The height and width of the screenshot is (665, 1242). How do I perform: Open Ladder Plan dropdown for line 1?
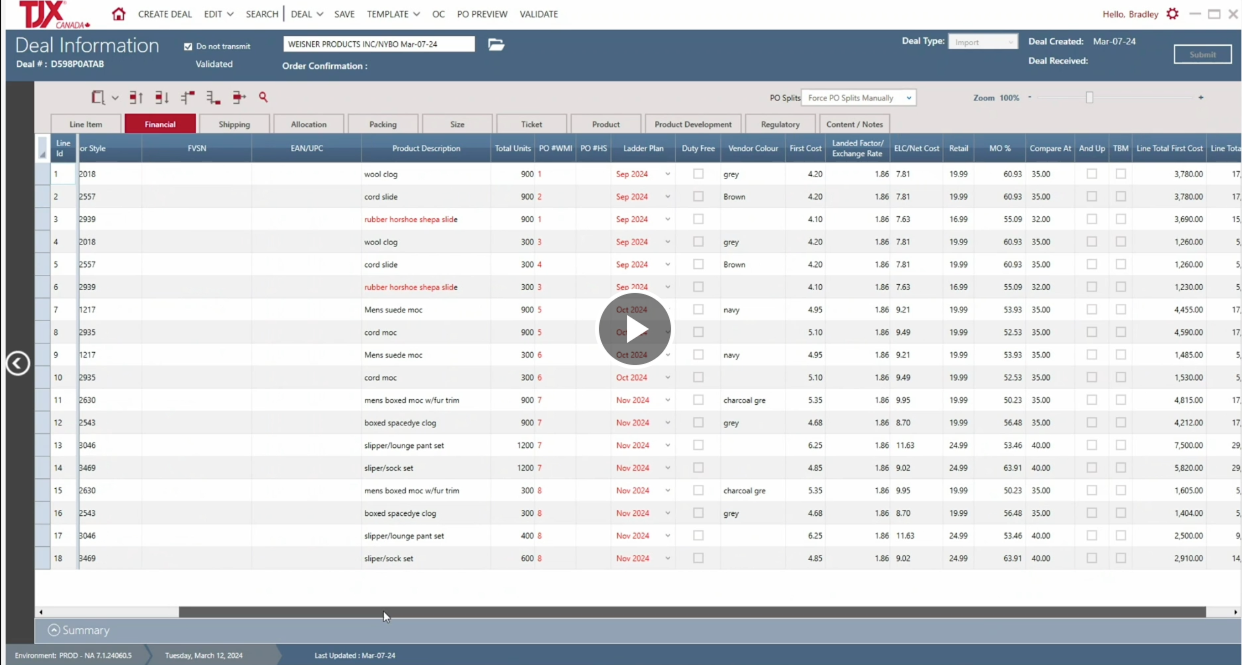[668, 174]
